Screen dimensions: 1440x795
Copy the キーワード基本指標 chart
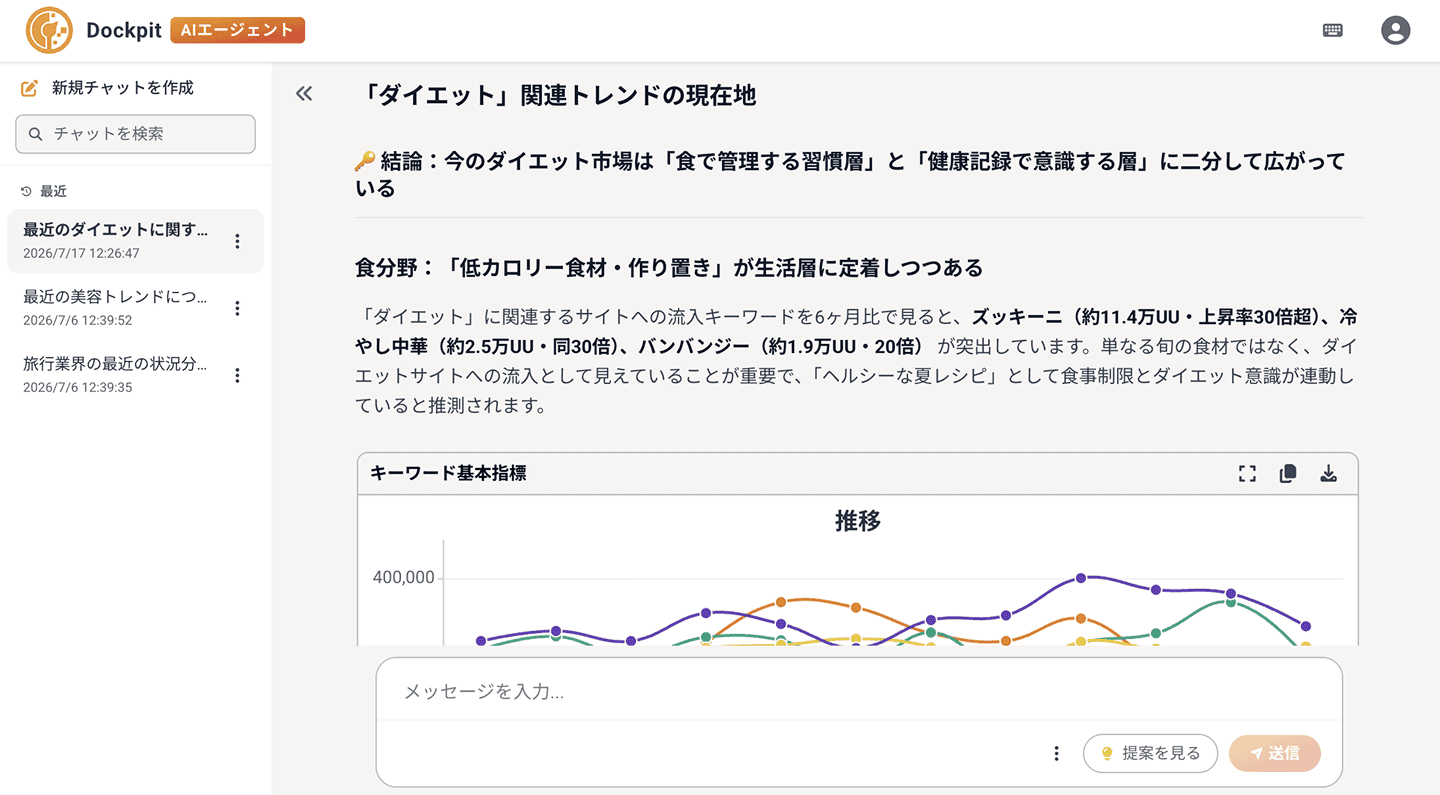(x=1288, y=474)
